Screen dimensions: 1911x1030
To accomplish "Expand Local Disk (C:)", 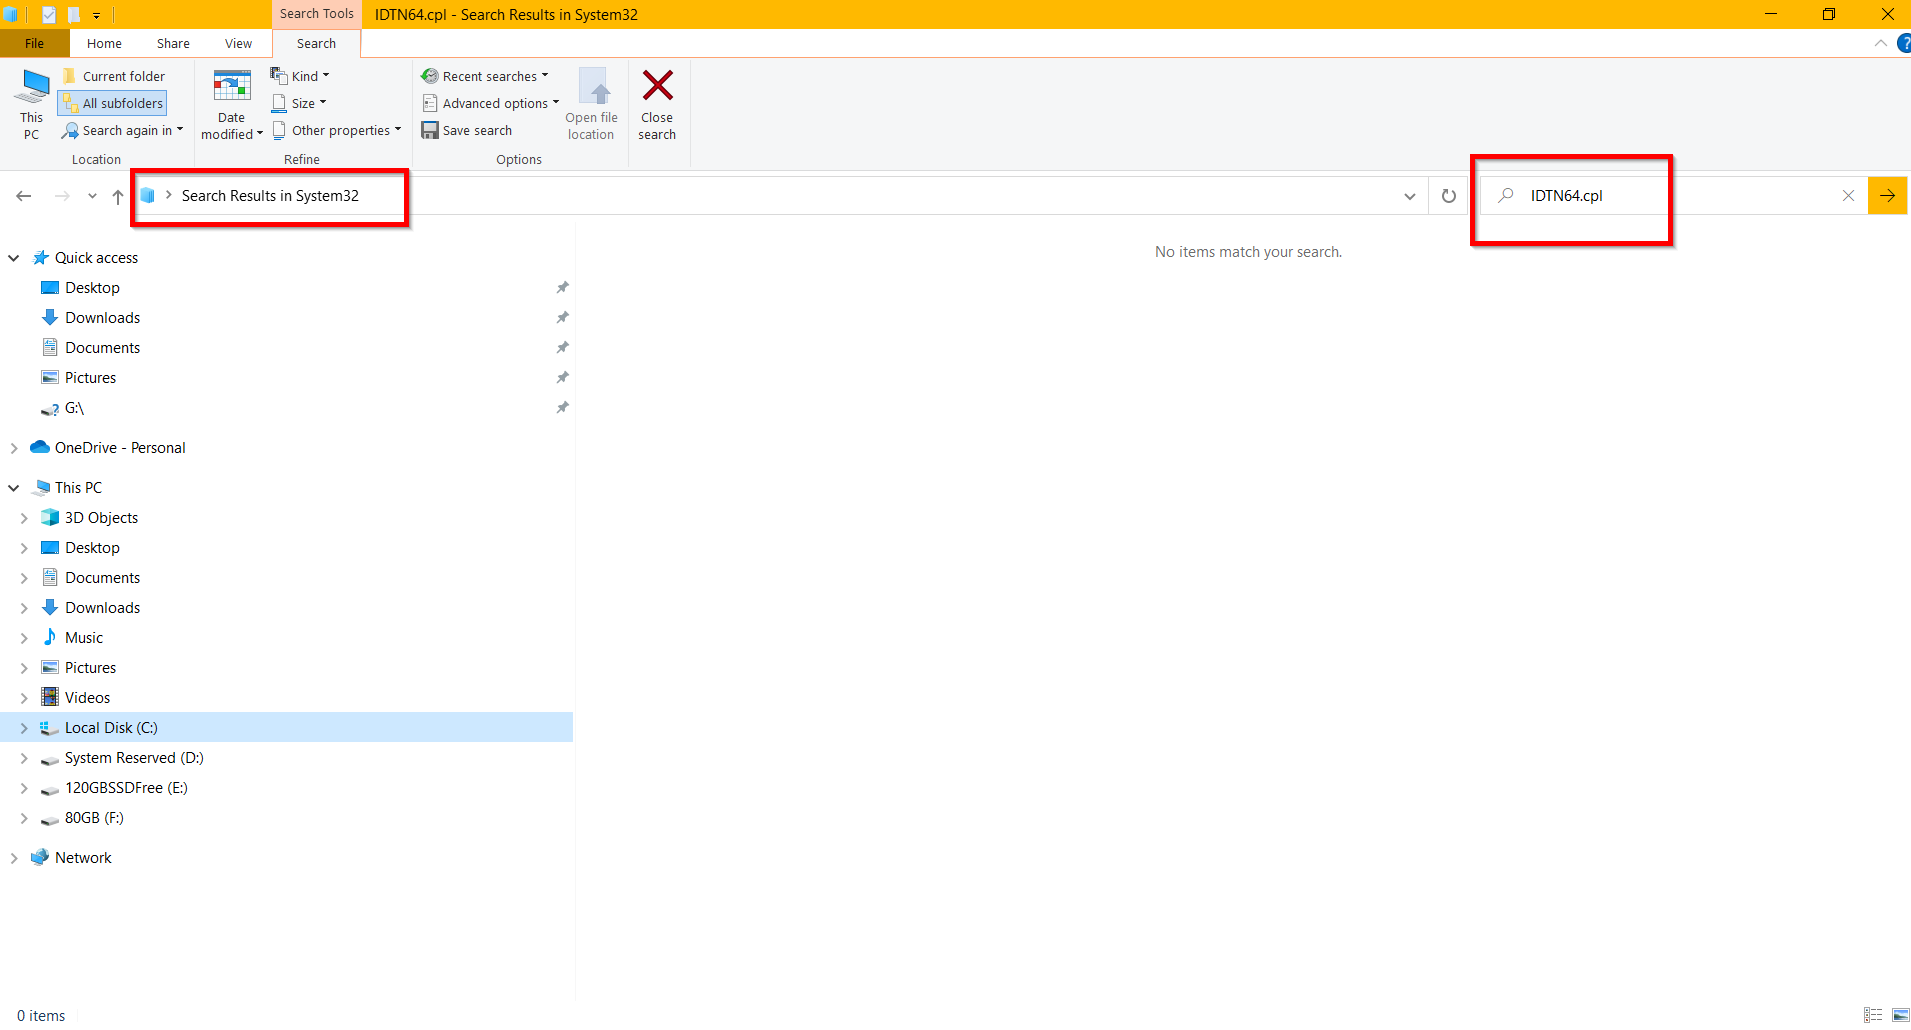I will [x=24, y=728].
